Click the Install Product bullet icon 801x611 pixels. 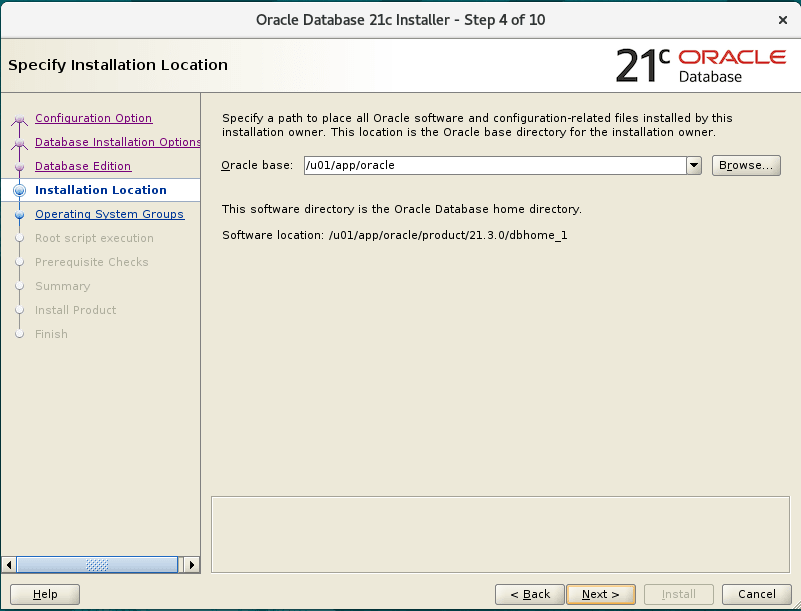point(19,310)
